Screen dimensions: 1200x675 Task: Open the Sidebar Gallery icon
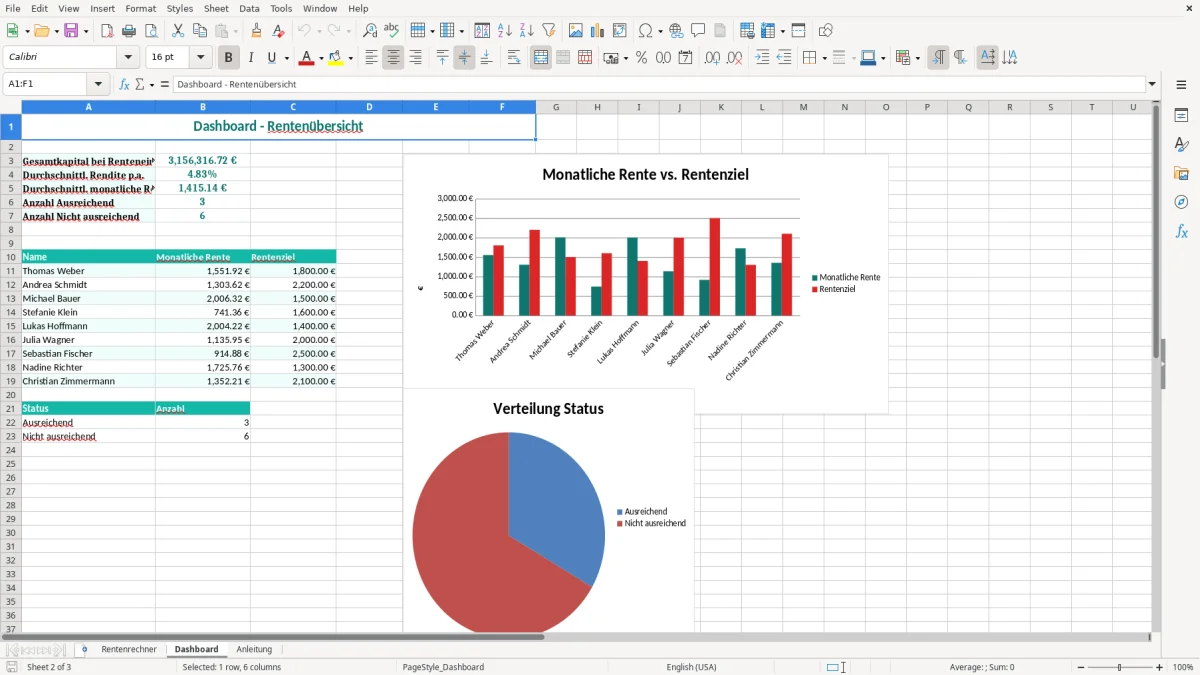click(1181, 173)
